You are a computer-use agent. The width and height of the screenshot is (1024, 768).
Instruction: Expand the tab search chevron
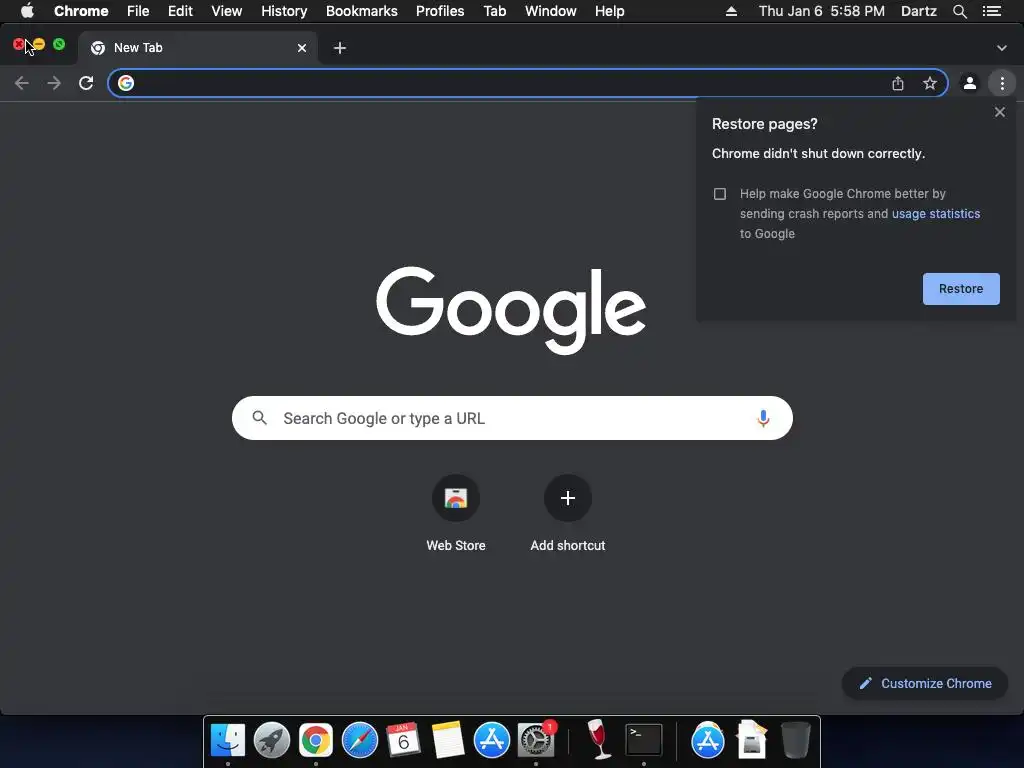point(1002,48)
